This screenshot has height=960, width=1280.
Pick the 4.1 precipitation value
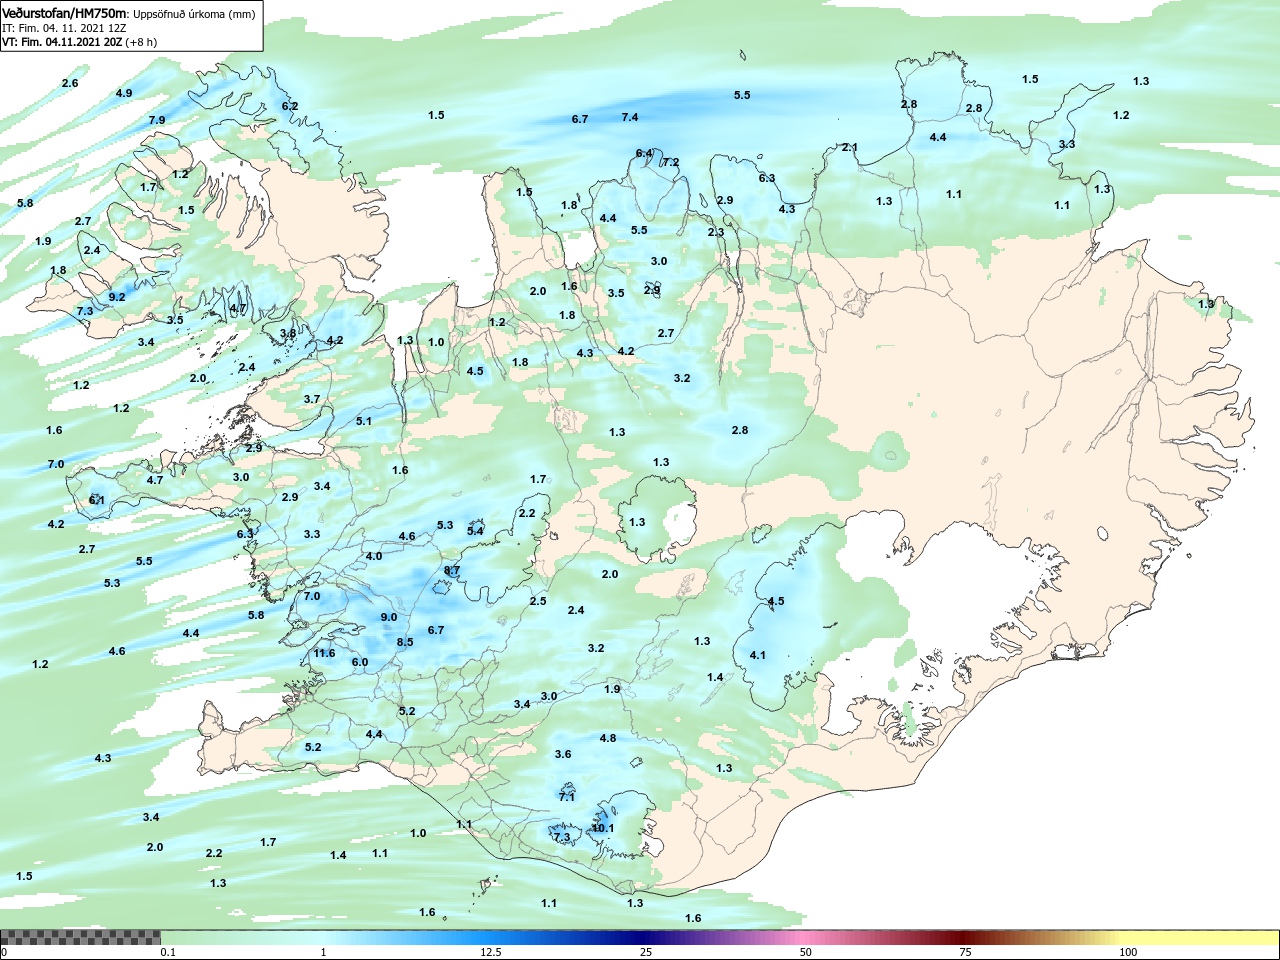coord(758,655)
